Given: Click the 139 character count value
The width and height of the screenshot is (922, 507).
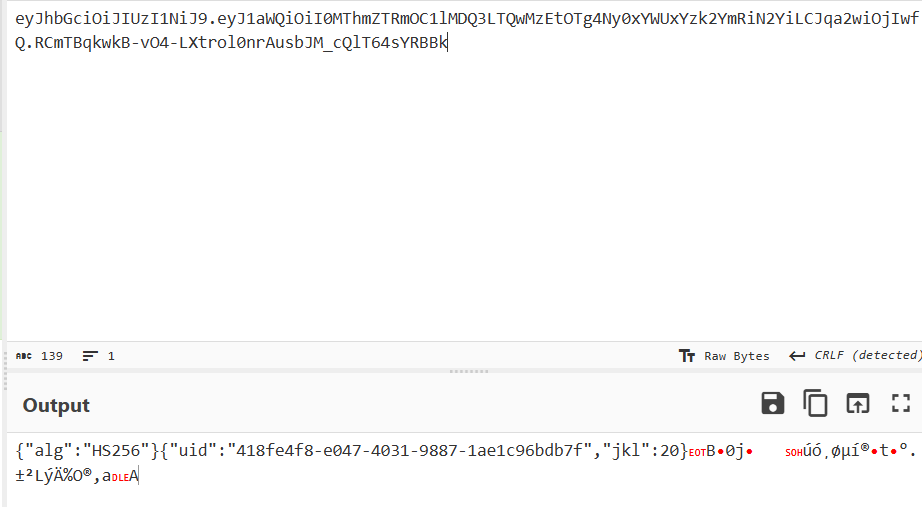Looking at the screenshot, I should pos(52,356).
